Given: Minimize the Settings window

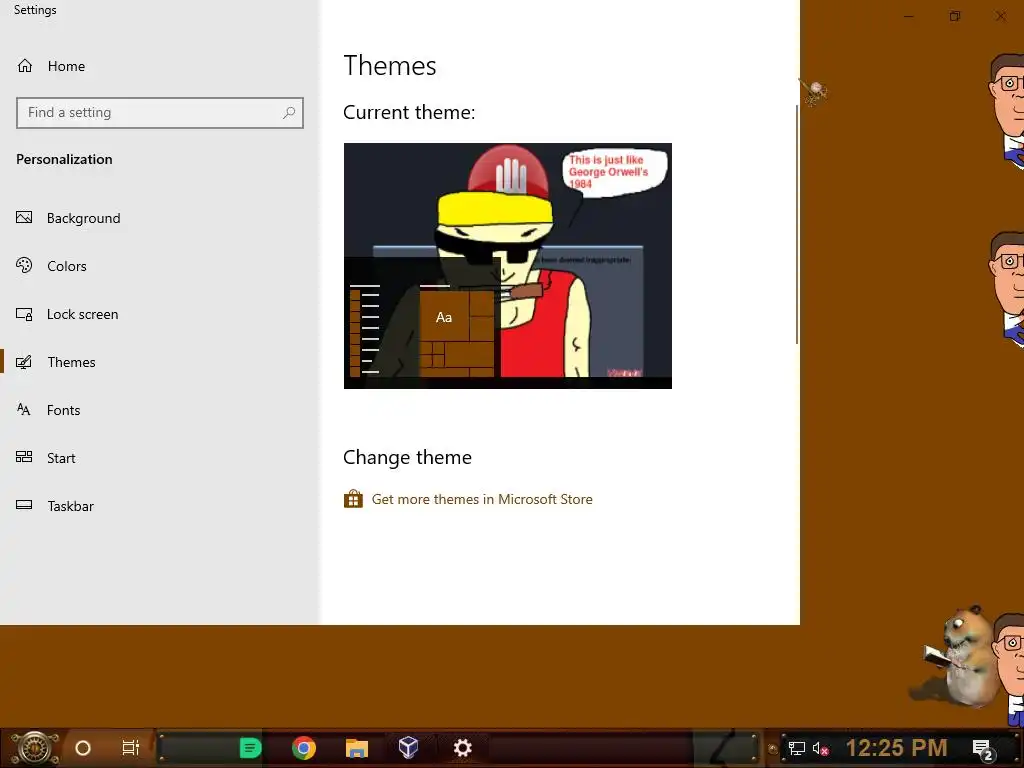Looking at the screenshot, I should (x=908, y=16).
